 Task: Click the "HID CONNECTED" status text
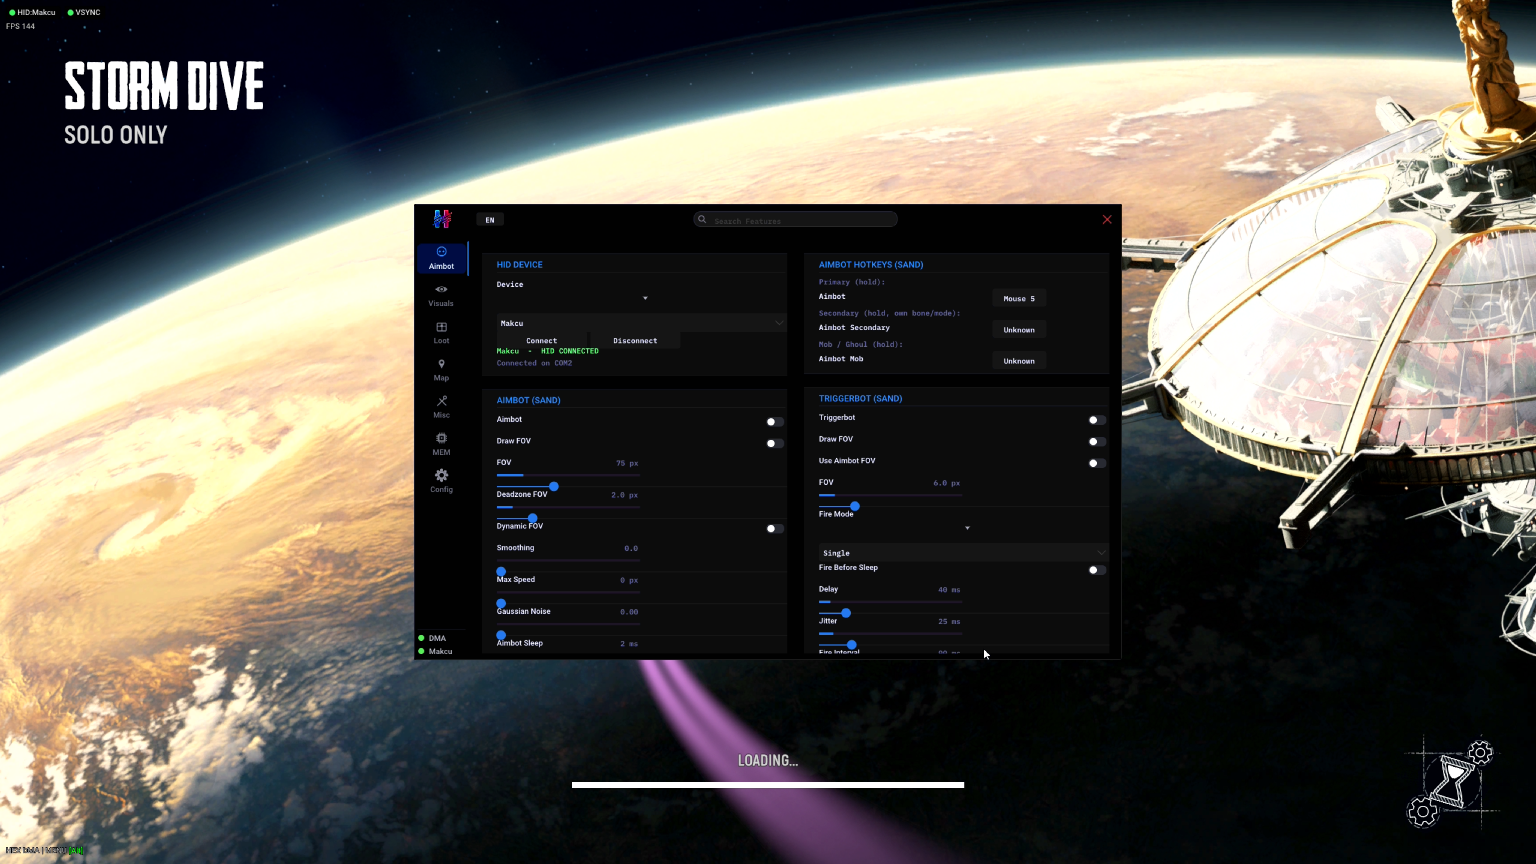click(570, 351)
